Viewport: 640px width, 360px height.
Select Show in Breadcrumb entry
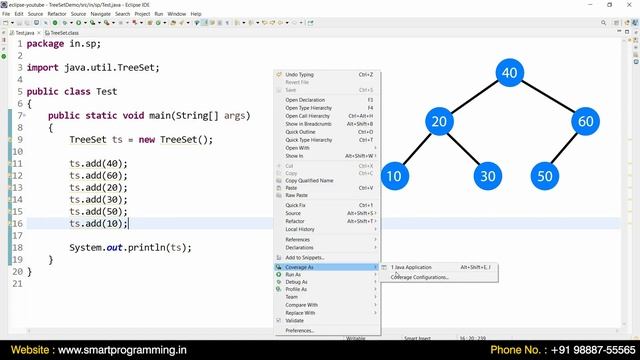327,124
